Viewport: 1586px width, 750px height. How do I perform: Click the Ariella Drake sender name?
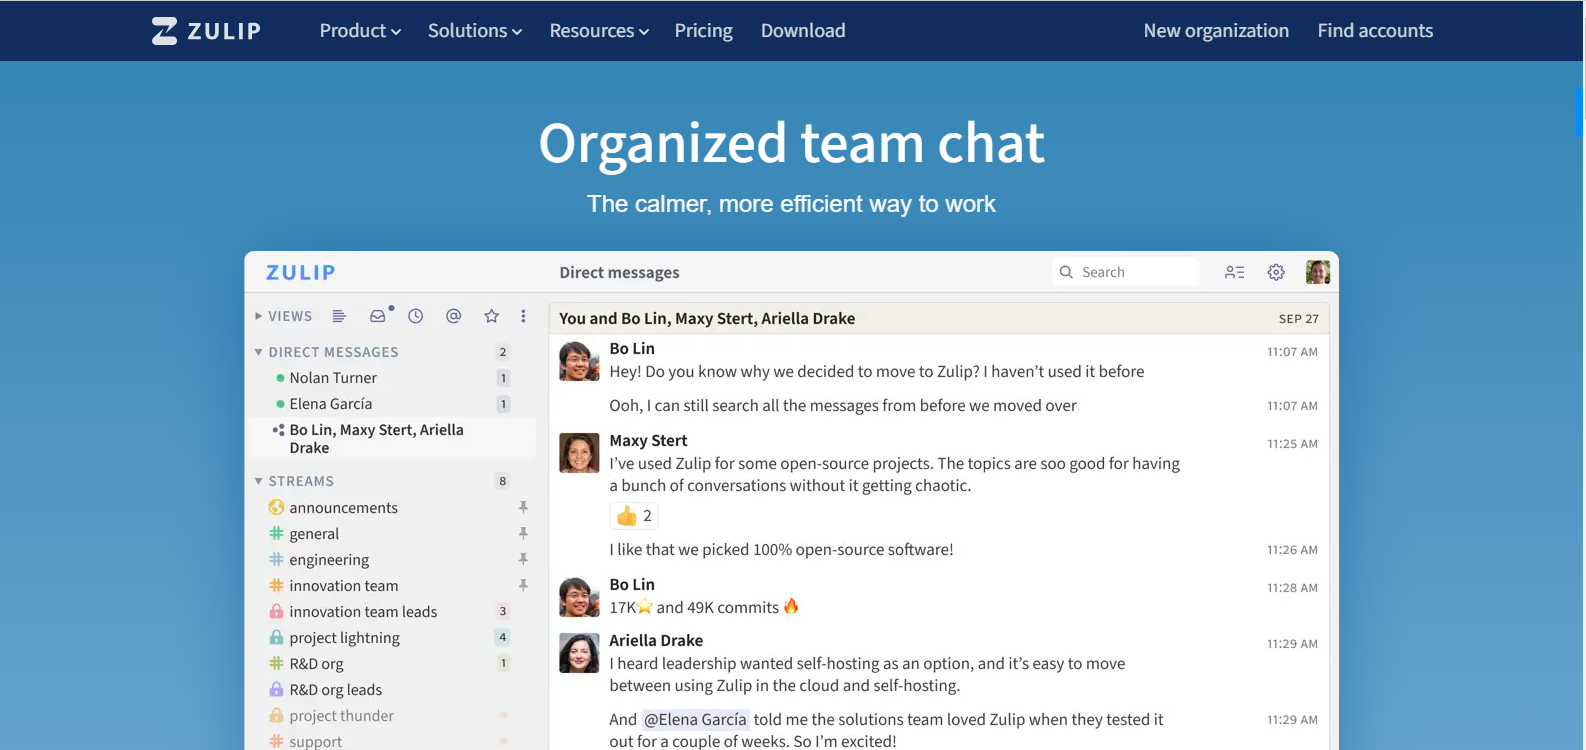click(656, 641)
